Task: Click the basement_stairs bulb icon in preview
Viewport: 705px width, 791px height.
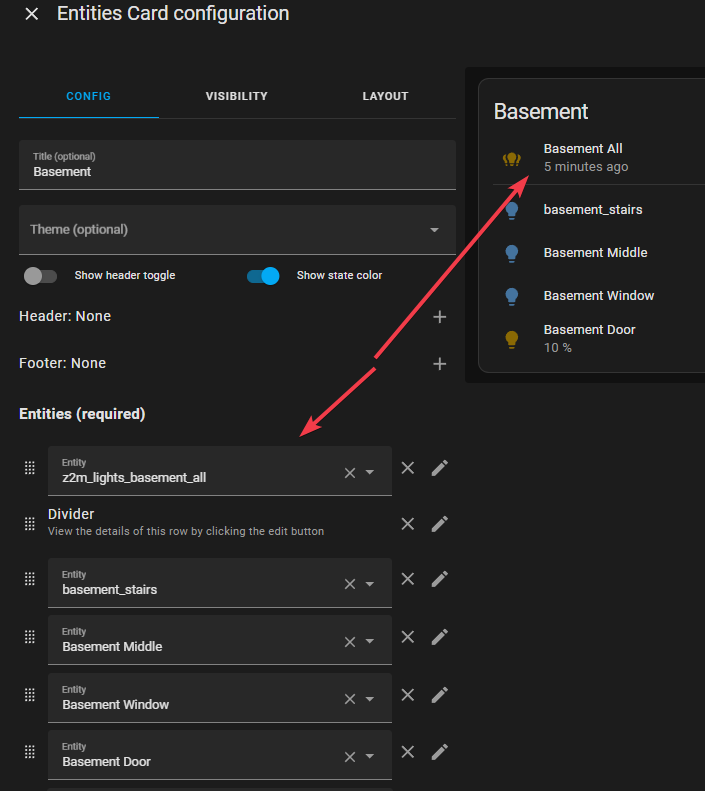Action: [x=512, y=210]
